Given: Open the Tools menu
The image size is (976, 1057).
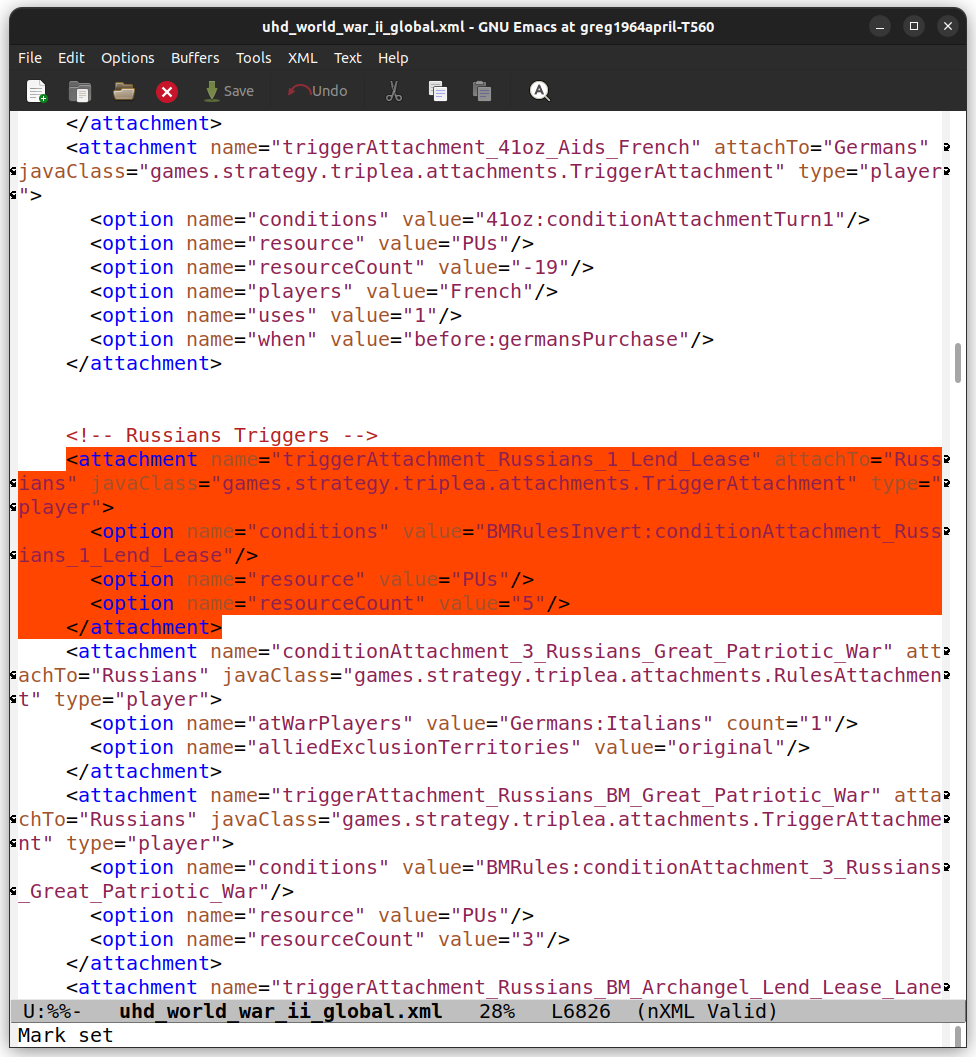Looking at the screenshot, I should point(253,58).
